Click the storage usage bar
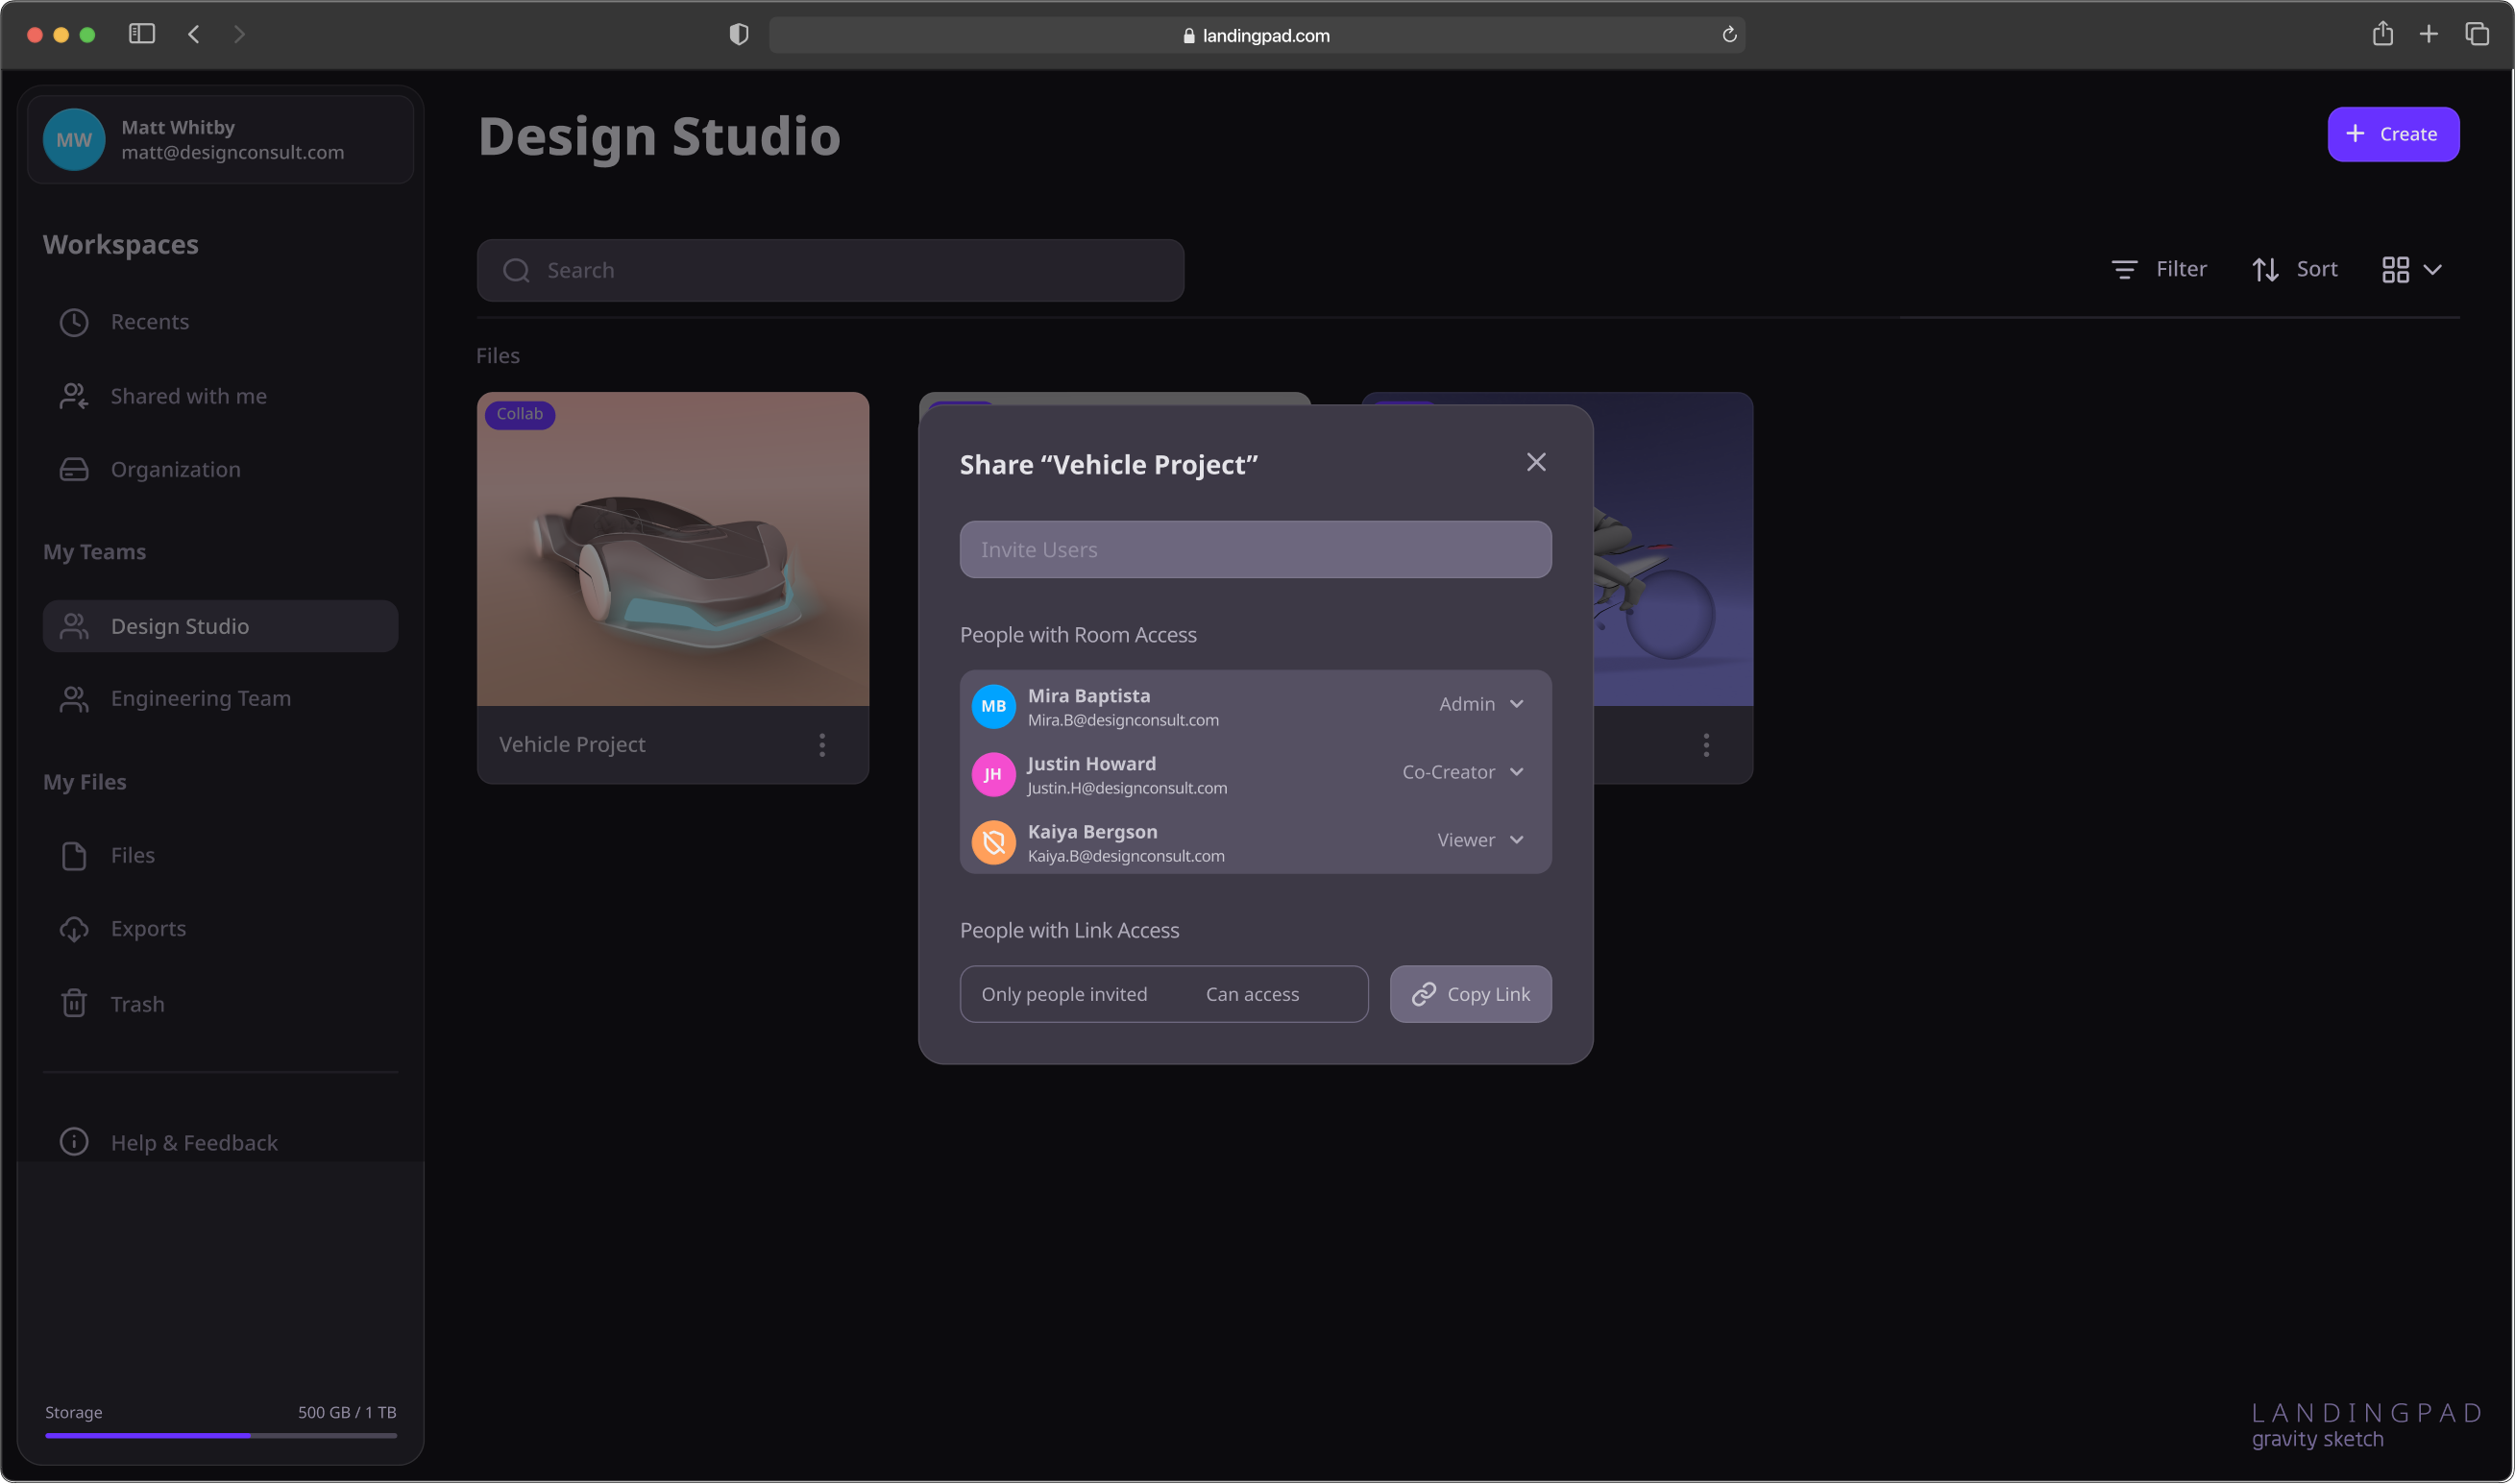Screen dimensions: 2515x1484 tap(221, 1435)
